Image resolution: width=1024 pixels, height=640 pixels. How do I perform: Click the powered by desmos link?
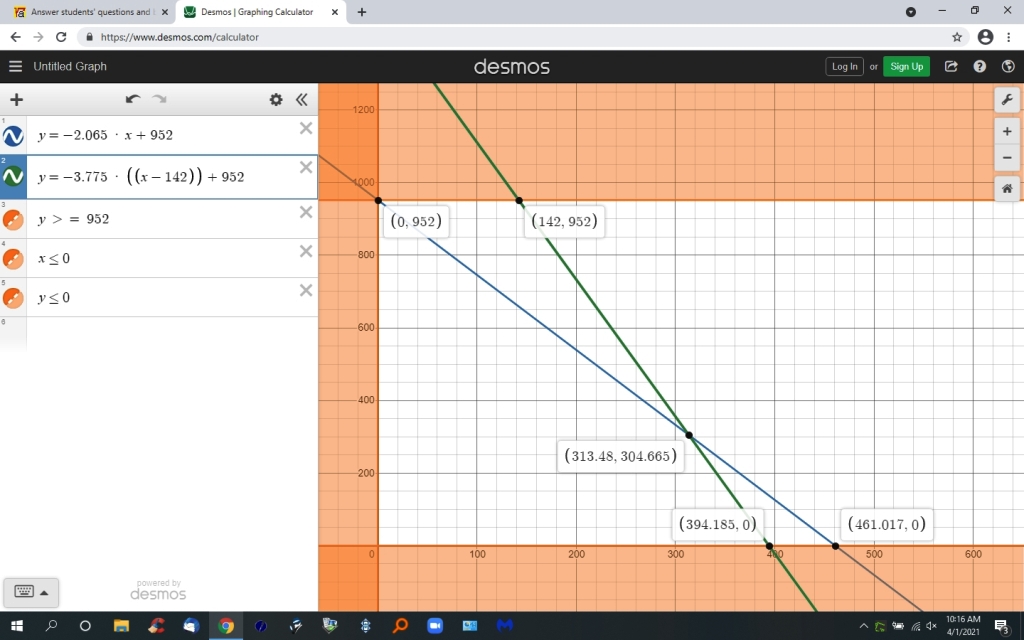point(158,590)
